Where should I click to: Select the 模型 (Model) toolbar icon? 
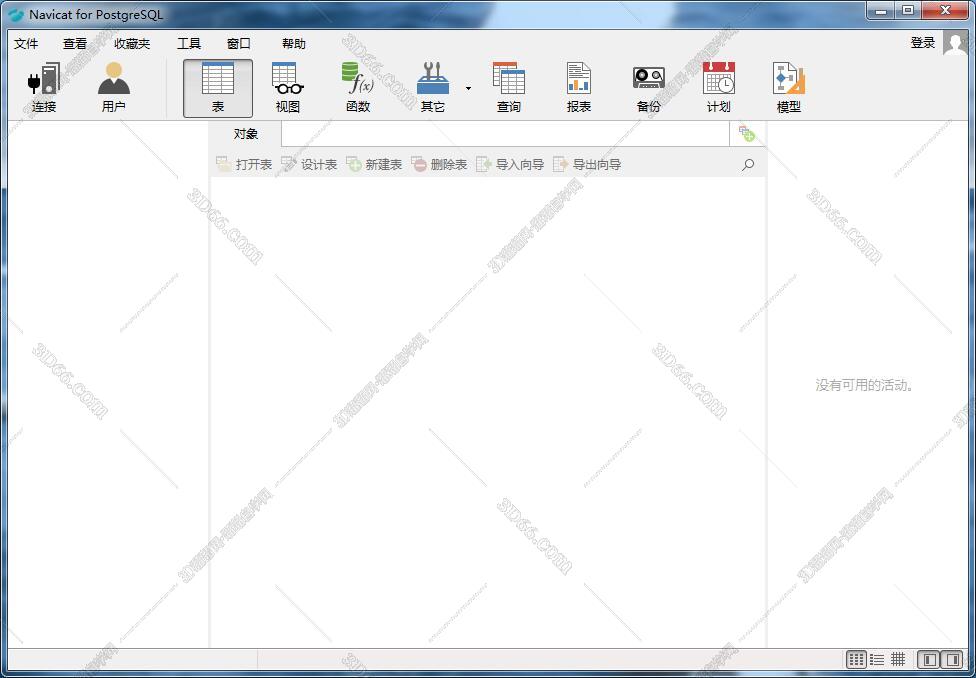788,87
